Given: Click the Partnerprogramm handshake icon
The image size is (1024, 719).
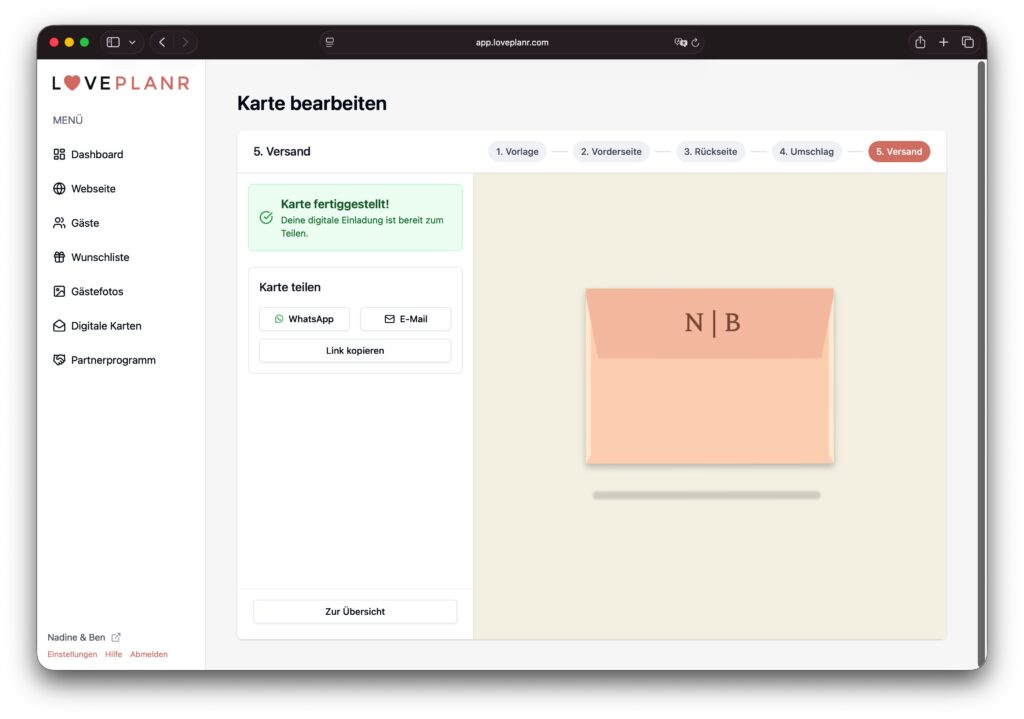Looking at the screenshot, I should [59, 360].
